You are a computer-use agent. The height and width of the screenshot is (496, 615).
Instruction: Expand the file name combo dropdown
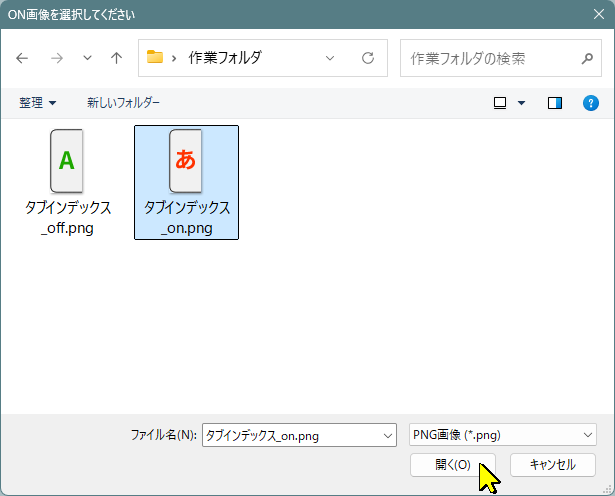388,436
